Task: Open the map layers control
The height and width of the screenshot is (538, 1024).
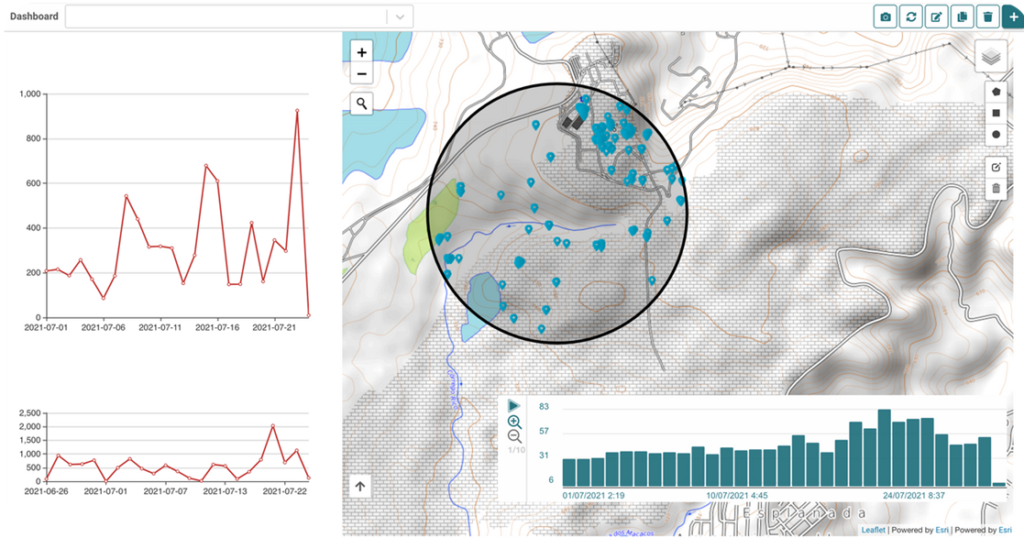Action: point(990,56)
